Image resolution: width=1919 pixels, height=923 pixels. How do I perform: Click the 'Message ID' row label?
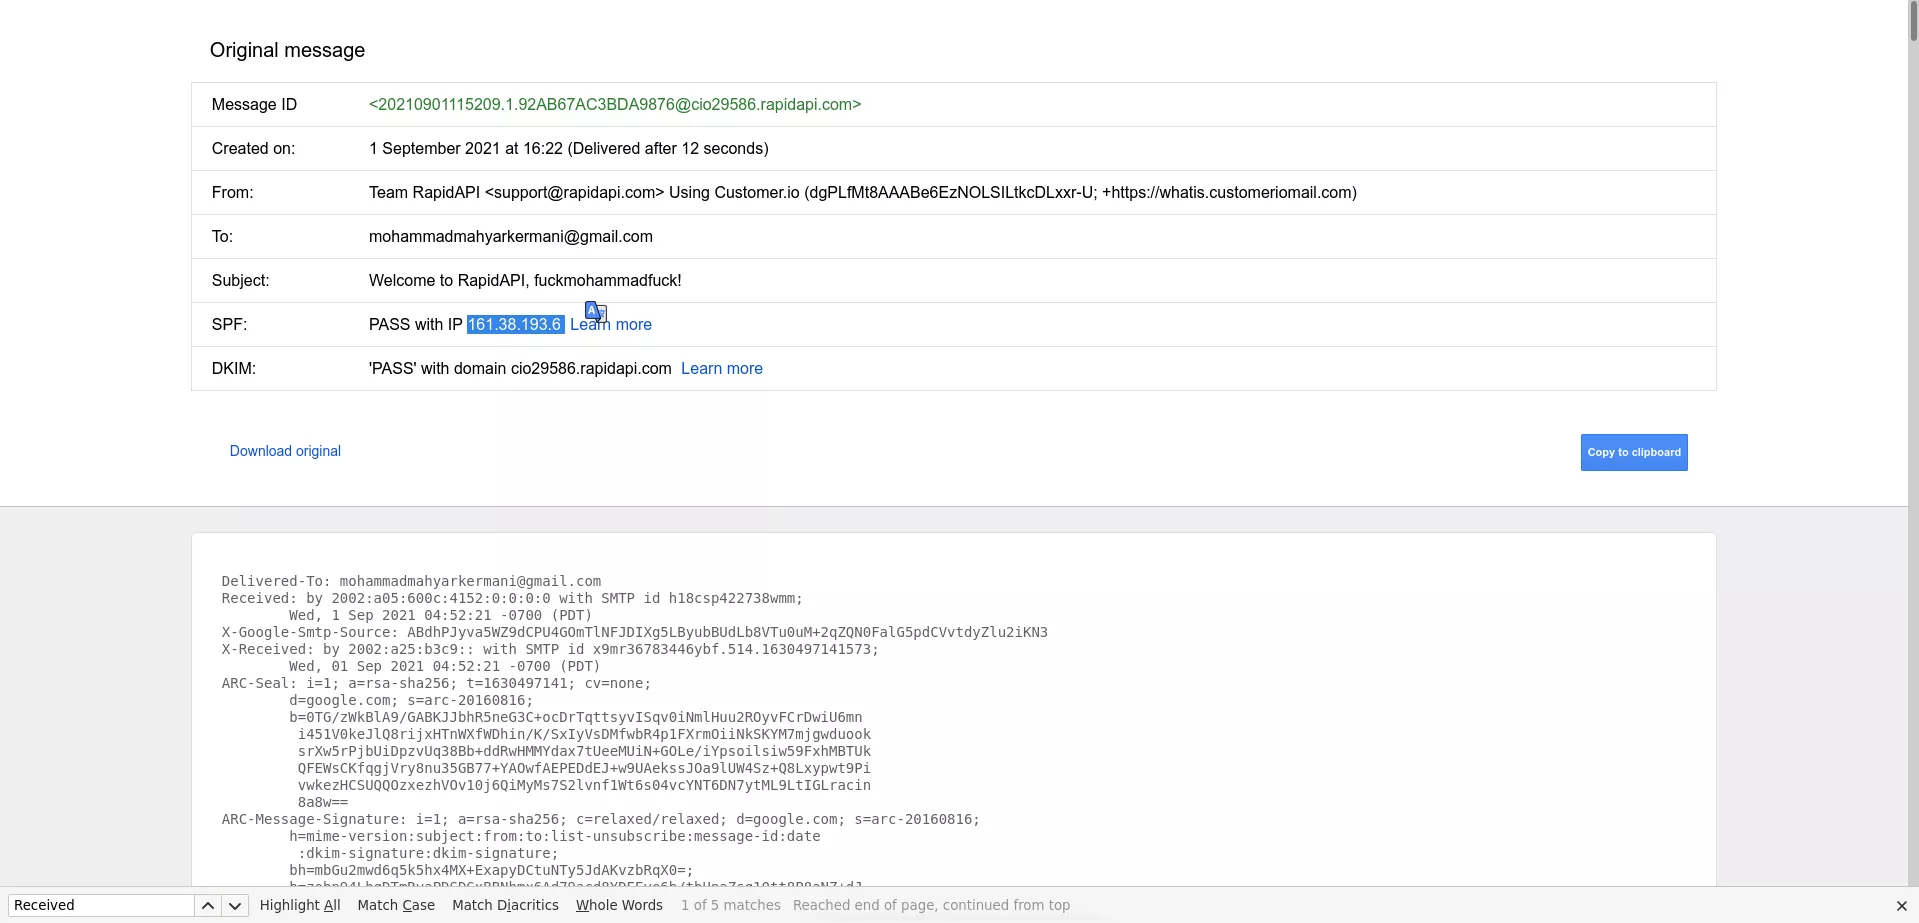coord(254,105)
